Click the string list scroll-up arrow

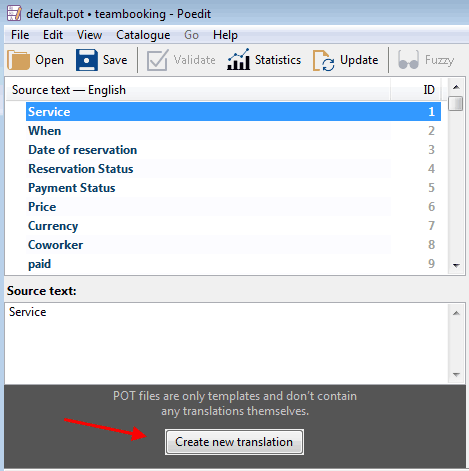pos(456,87)
